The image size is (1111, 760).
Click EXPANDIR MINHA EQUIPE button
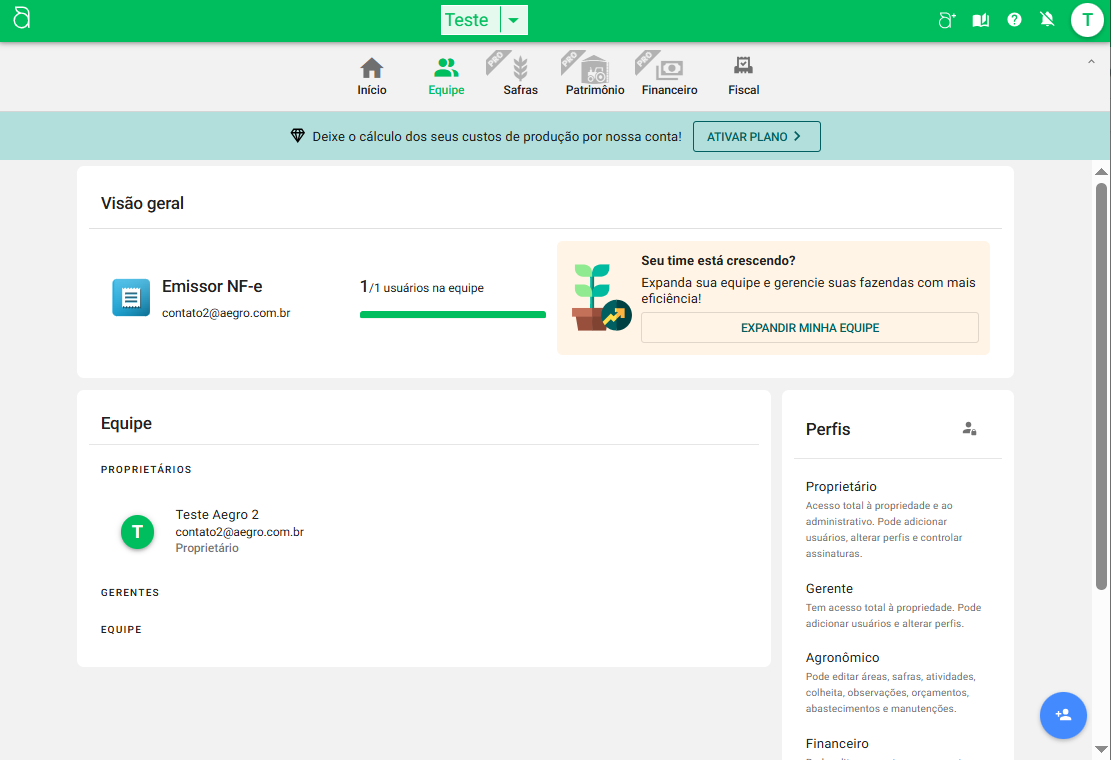pyautogui.click(x=809, y=328)
